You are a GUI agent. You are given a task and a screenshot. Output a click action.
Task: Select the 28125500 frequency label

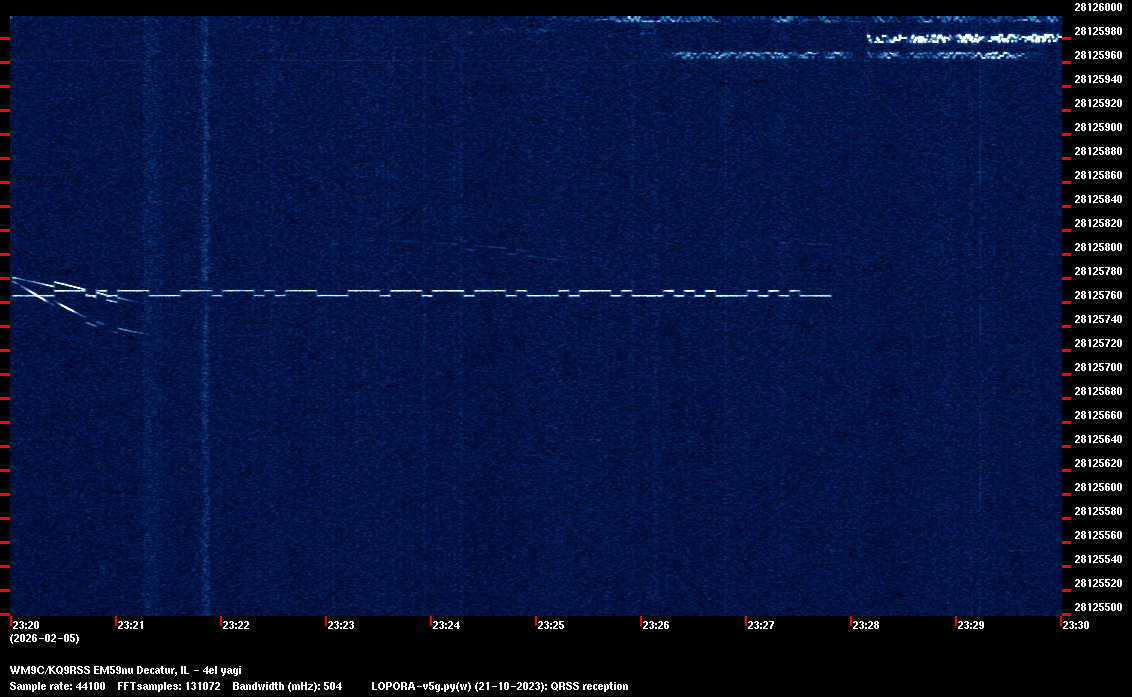(x=1097, y=607)
